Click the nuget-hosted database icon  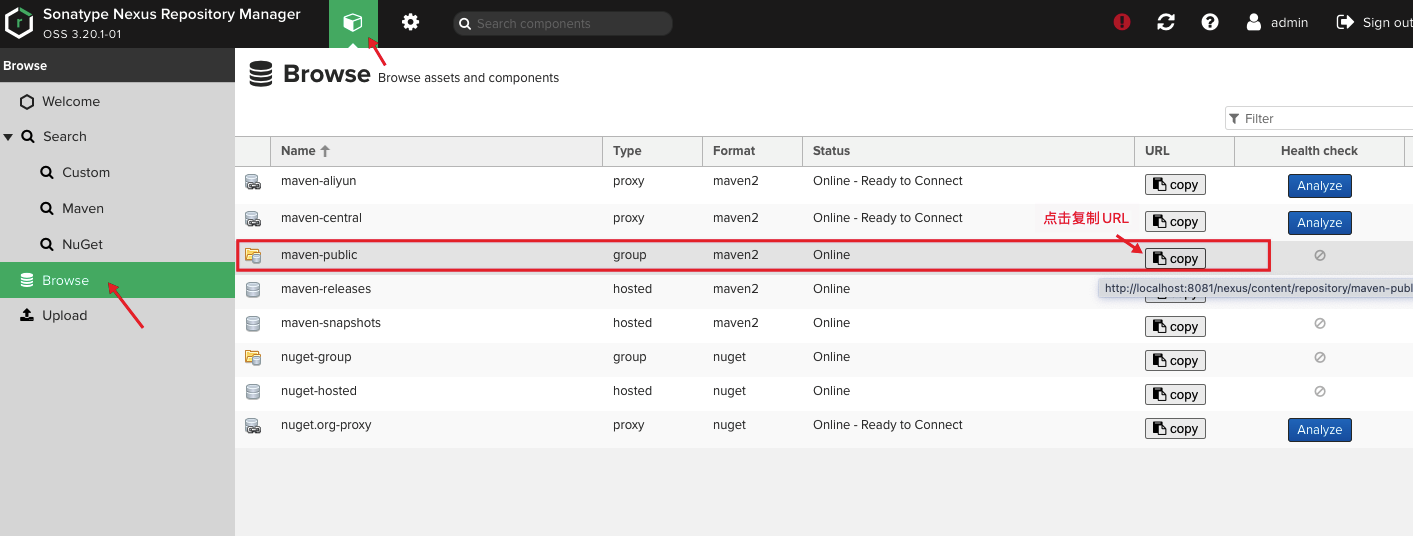(x=253, y=392)
